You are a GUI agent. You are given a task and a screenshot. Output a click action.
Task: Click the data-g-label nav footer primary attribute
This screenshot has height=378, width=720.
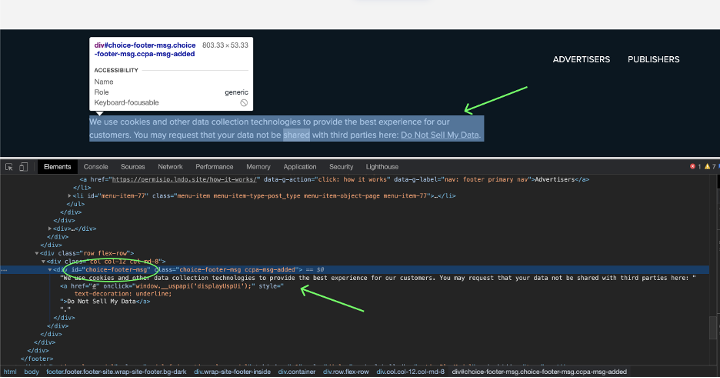(463, 180)
